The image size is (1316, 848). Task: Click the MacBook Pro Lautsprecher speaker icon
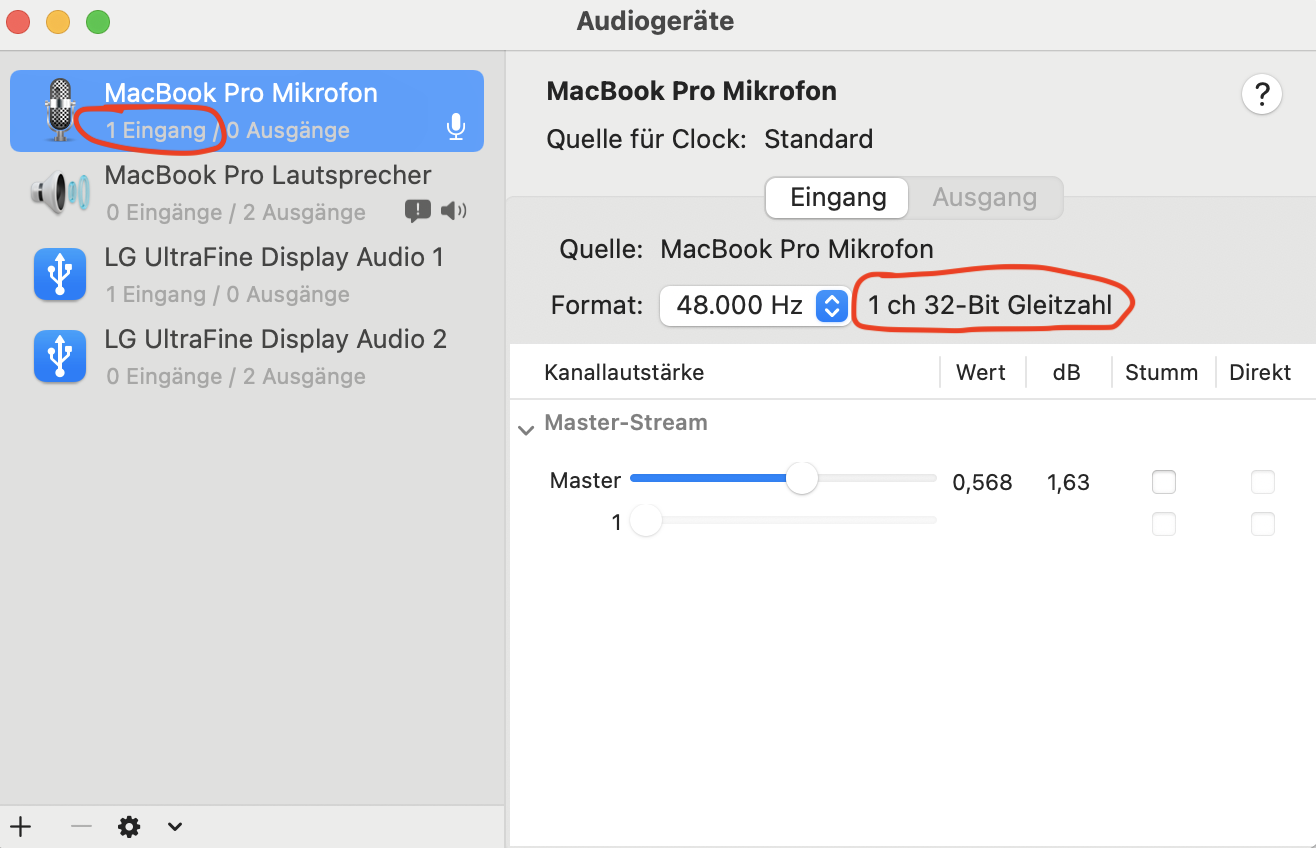(x=60, y=192)
